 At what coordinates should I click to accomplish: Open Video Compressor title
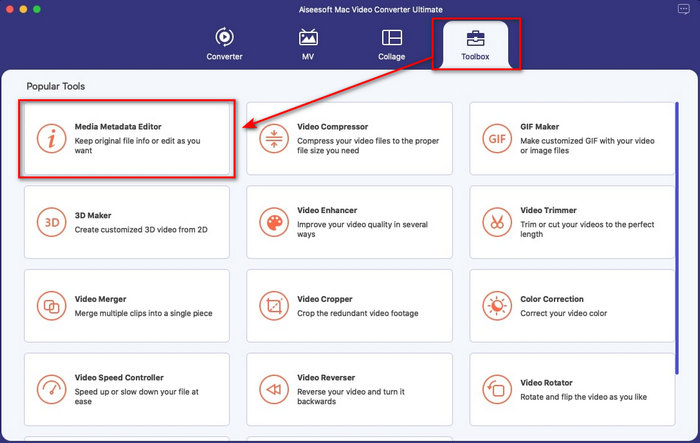(333, 127)
